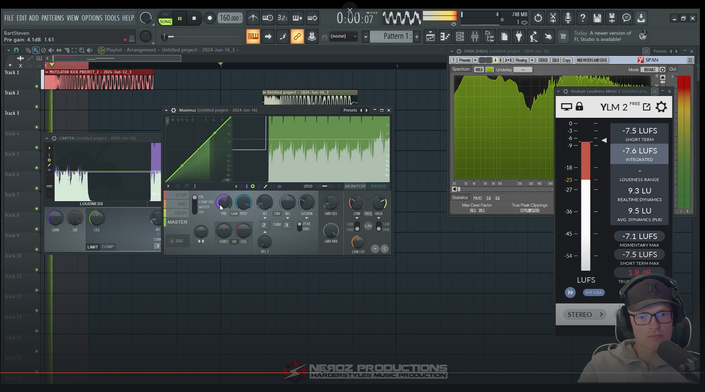
Task: Open the PATTERNS menu
Action: [x=53, y=18]
